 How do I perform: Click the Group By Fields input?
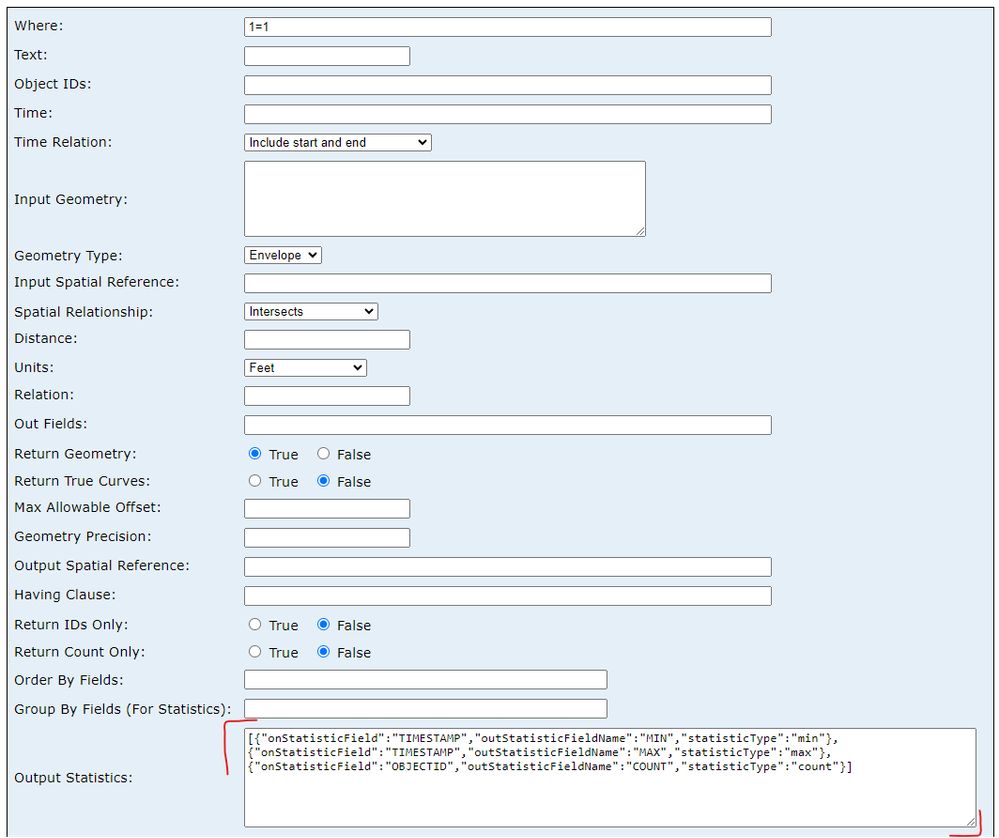point(425,709)
